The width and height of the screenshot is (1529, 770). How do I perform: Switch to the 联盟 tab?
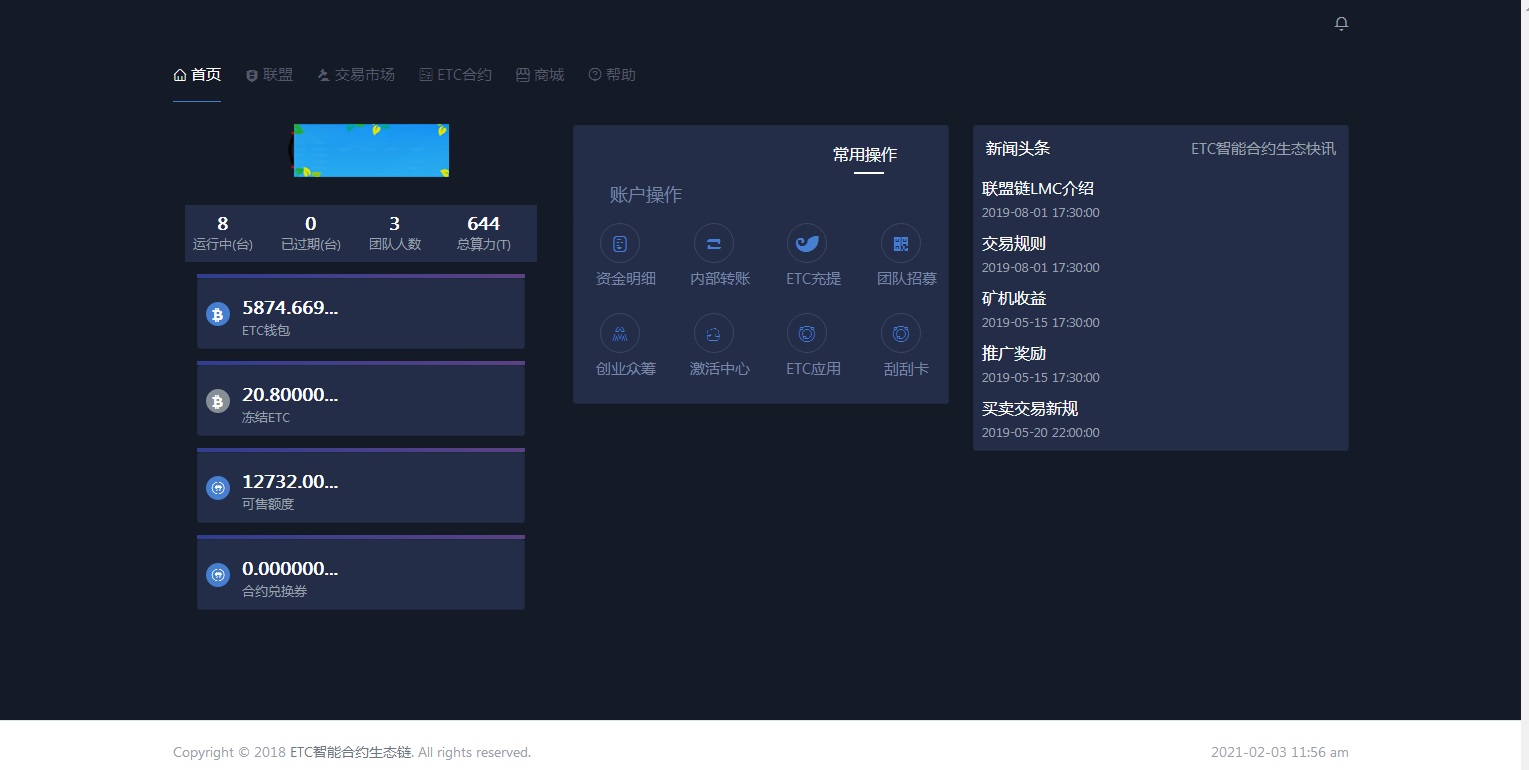click(268, 74)
